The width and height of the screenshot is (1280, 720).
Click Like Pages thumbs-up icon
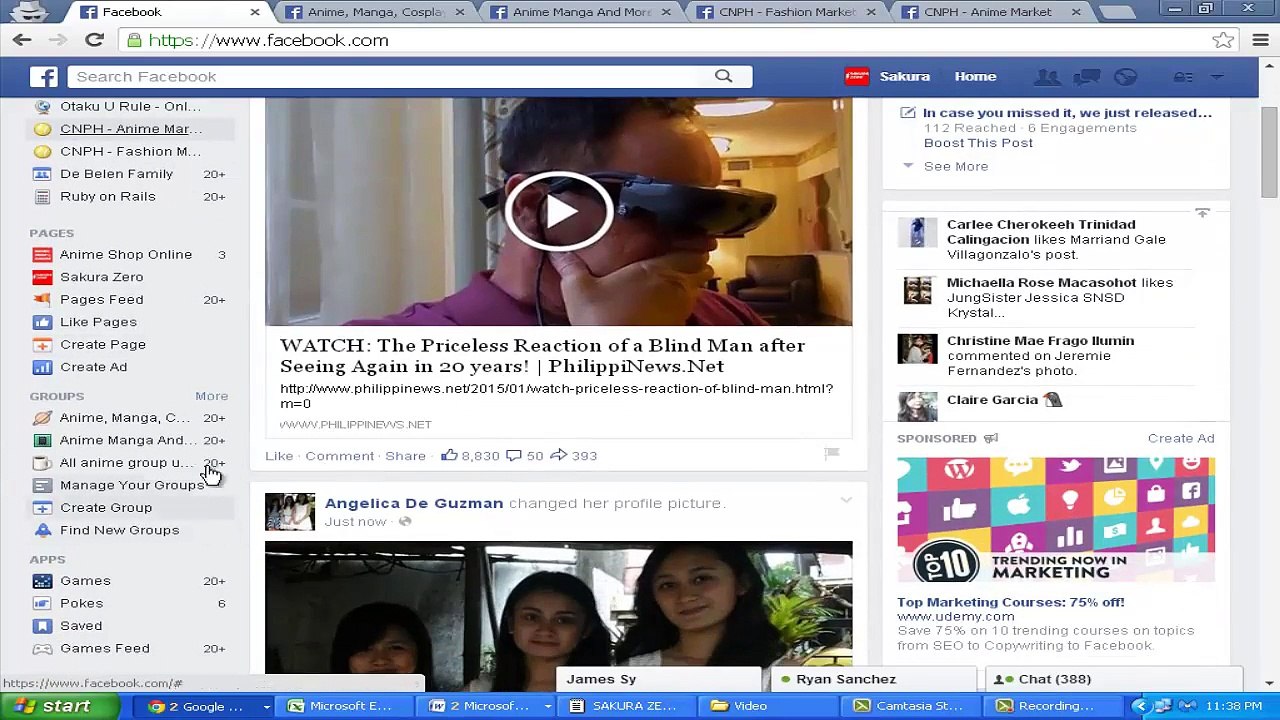point(42,322)
